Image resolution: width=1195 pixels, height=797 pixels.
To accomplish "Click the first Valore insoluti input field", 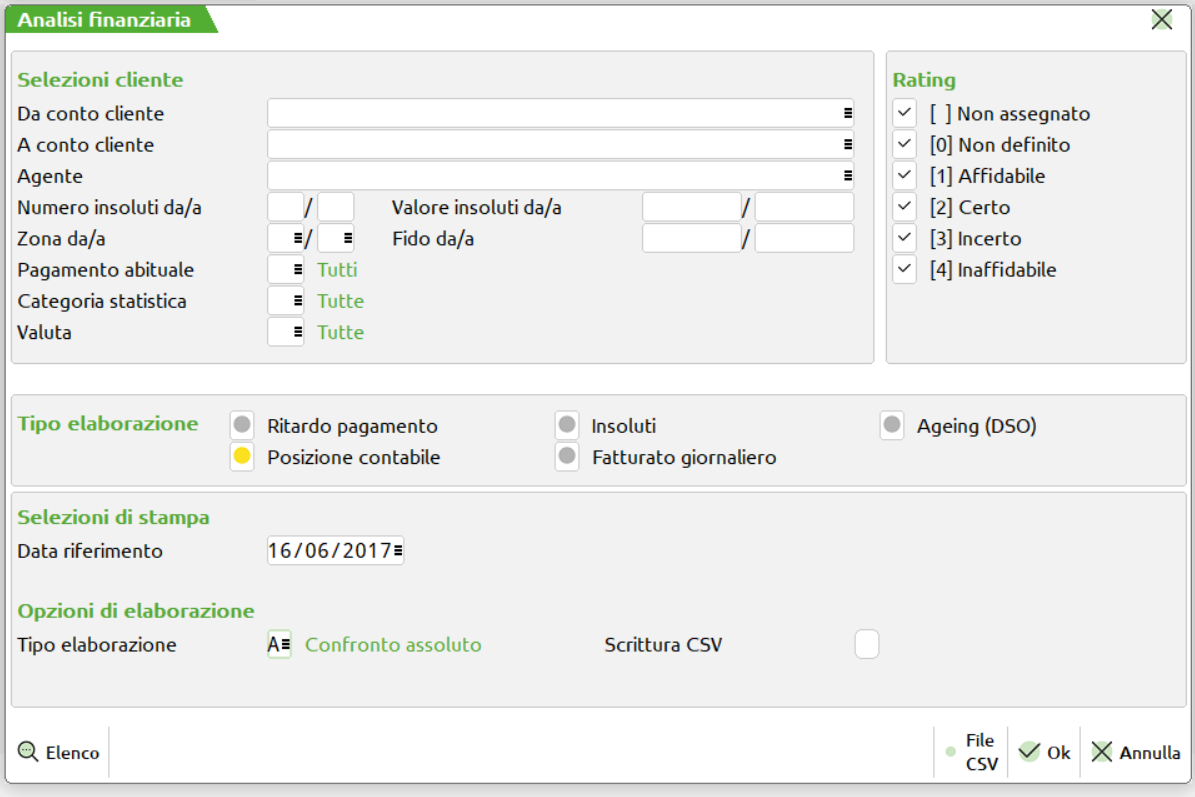I will 691,208.
